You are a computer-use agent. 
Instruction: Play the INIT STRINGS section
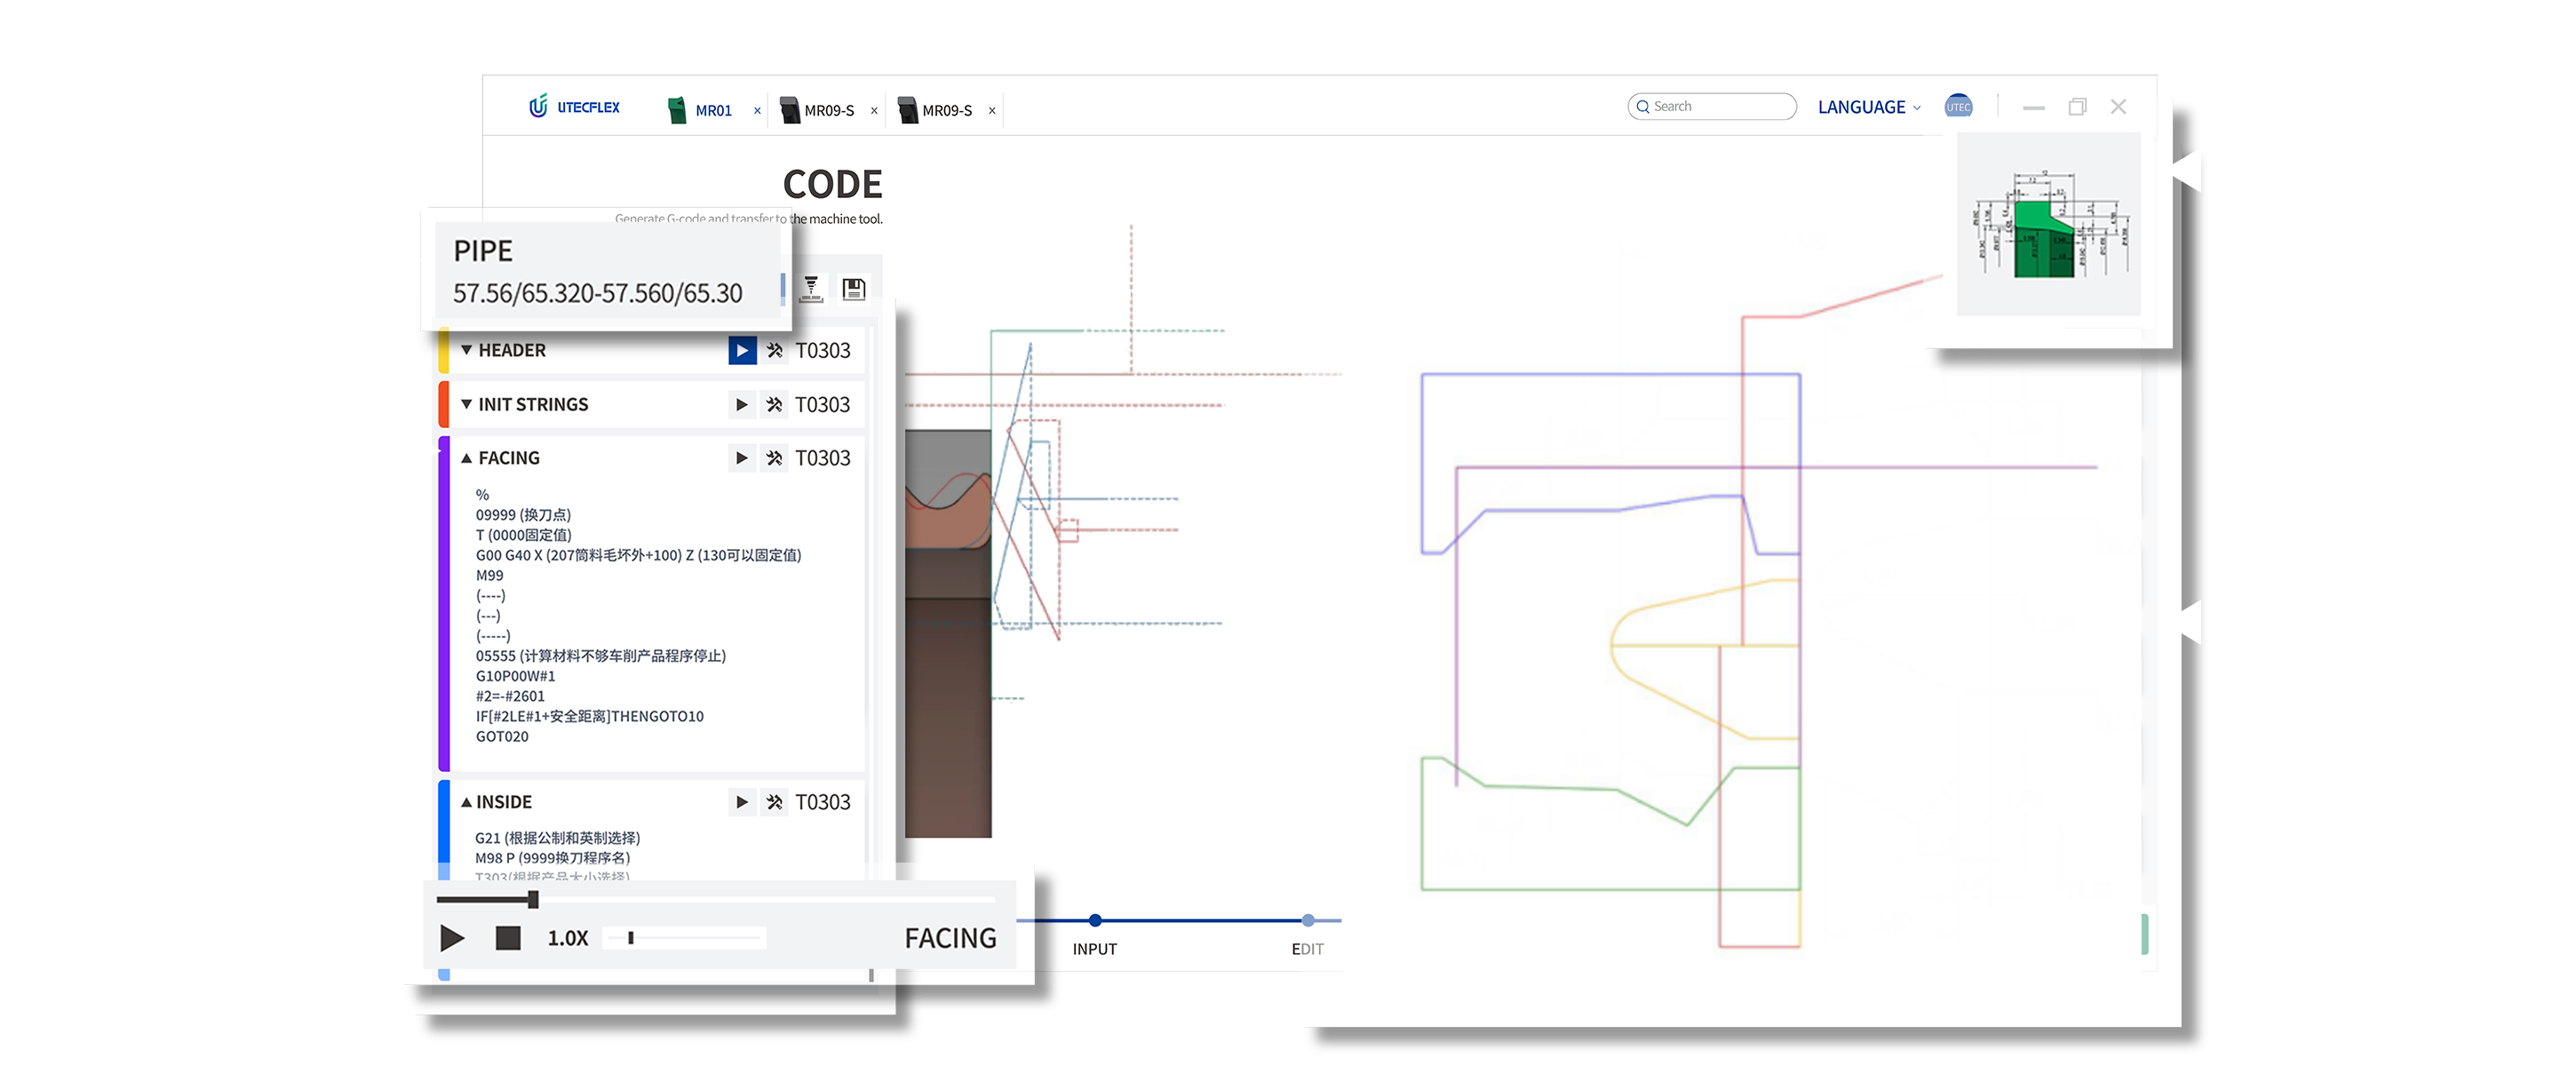click(x=741, y=405)
